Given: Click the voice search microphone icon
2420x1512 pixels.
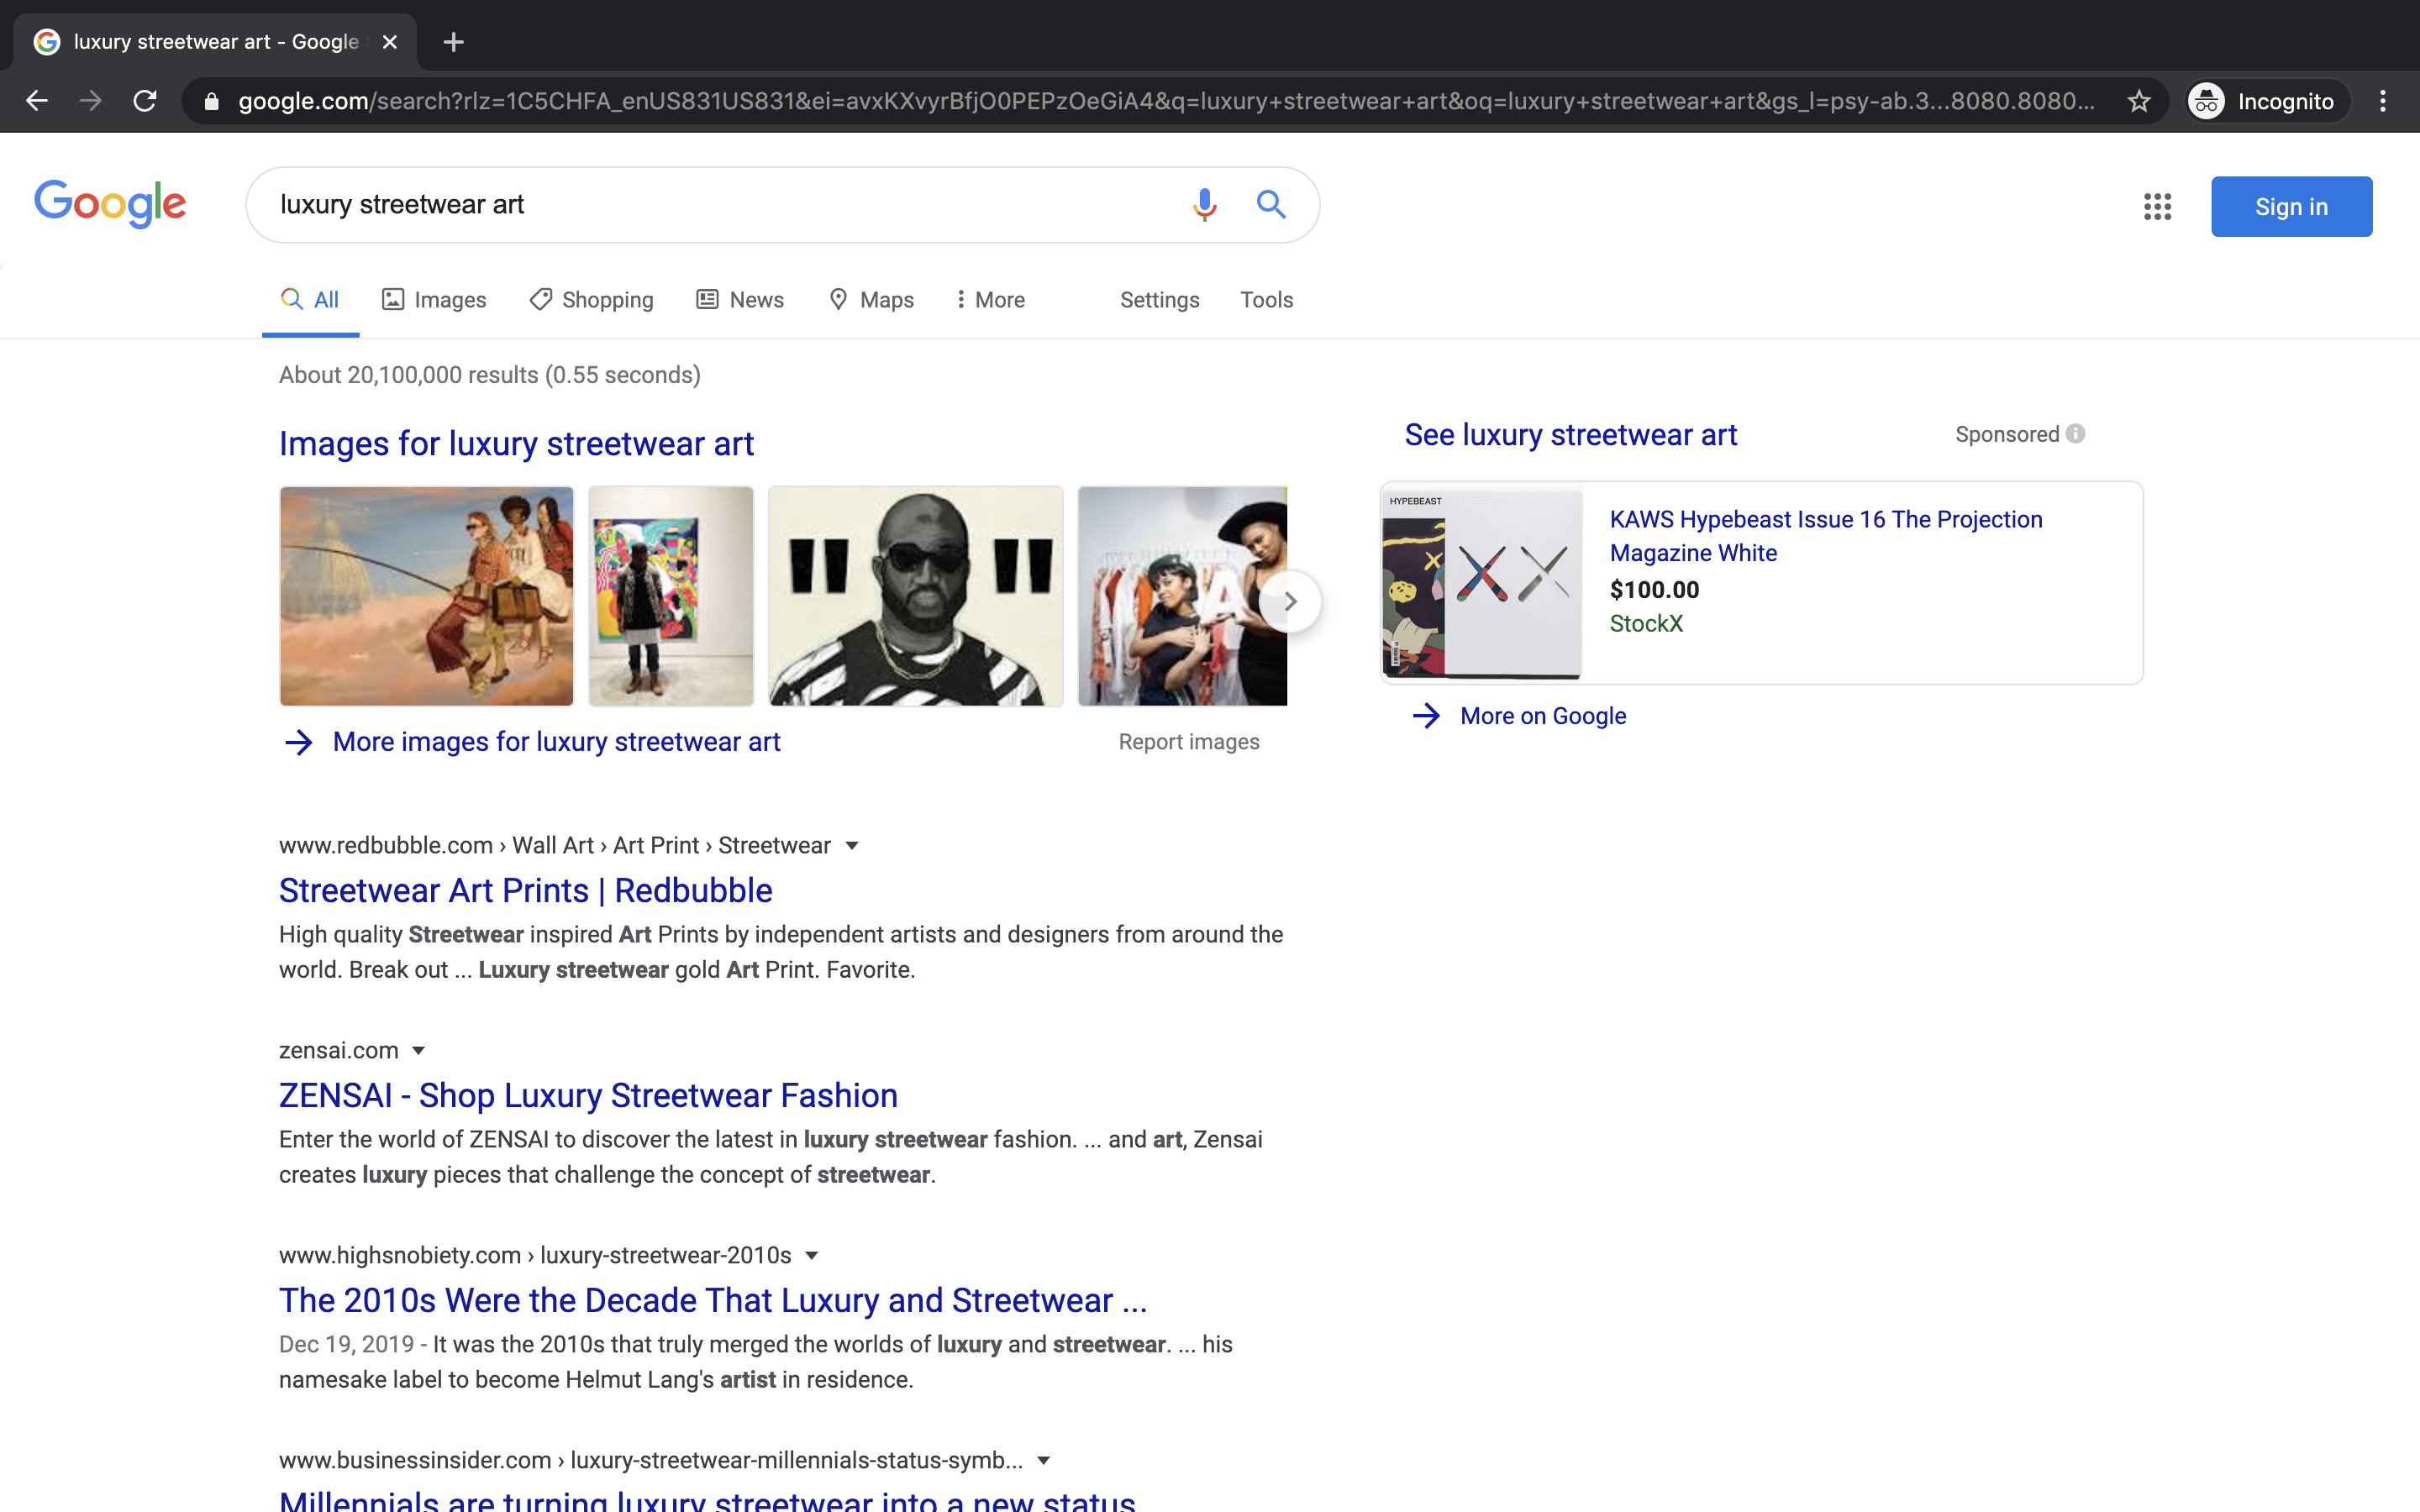Looking at the screenshot, I should pos(1204,205).
